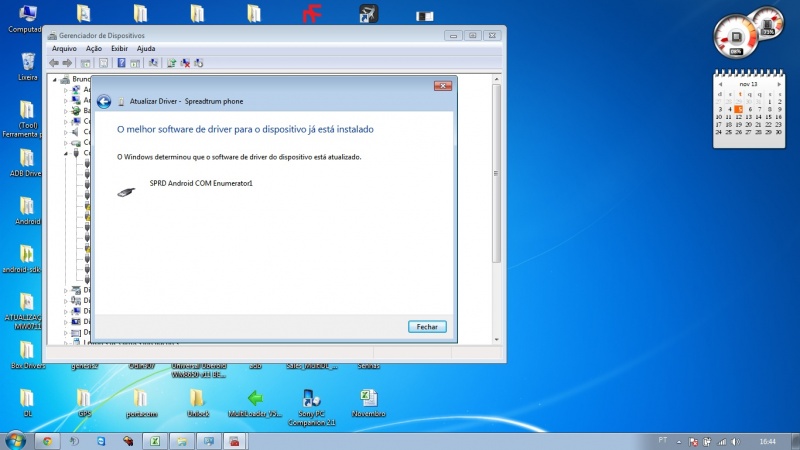Expand the tree node with speaker icon
Screen dimensions: 800x450
(66, 132)
